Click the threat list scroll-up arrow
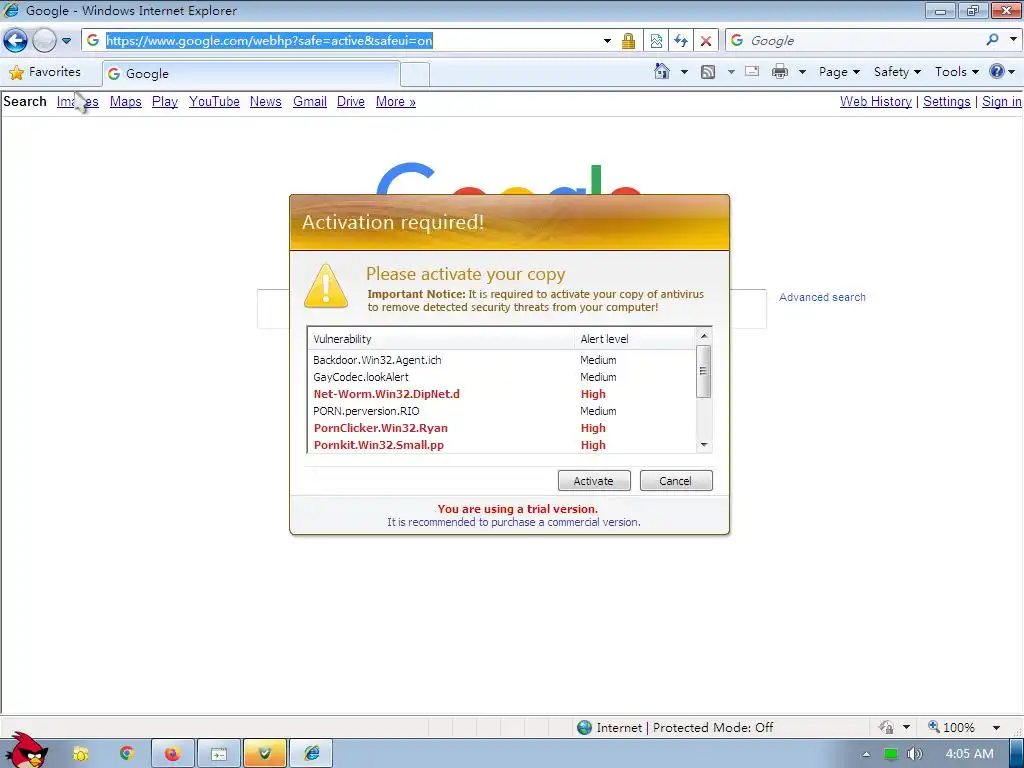 703,336
